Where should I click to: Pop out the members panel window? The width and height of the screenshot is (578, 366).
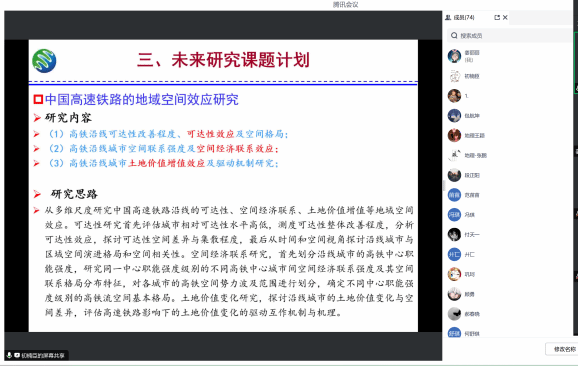coord(497,17)
